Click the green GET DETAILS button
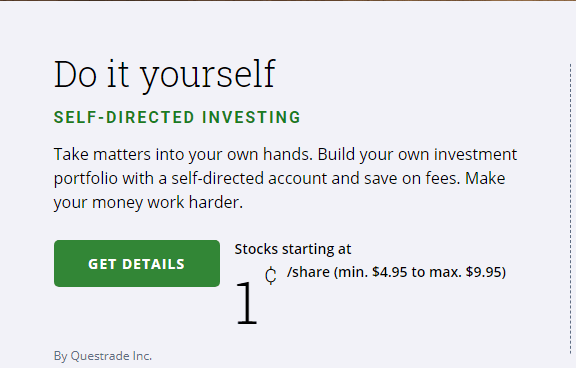576x368 pixels. [137, 263]
